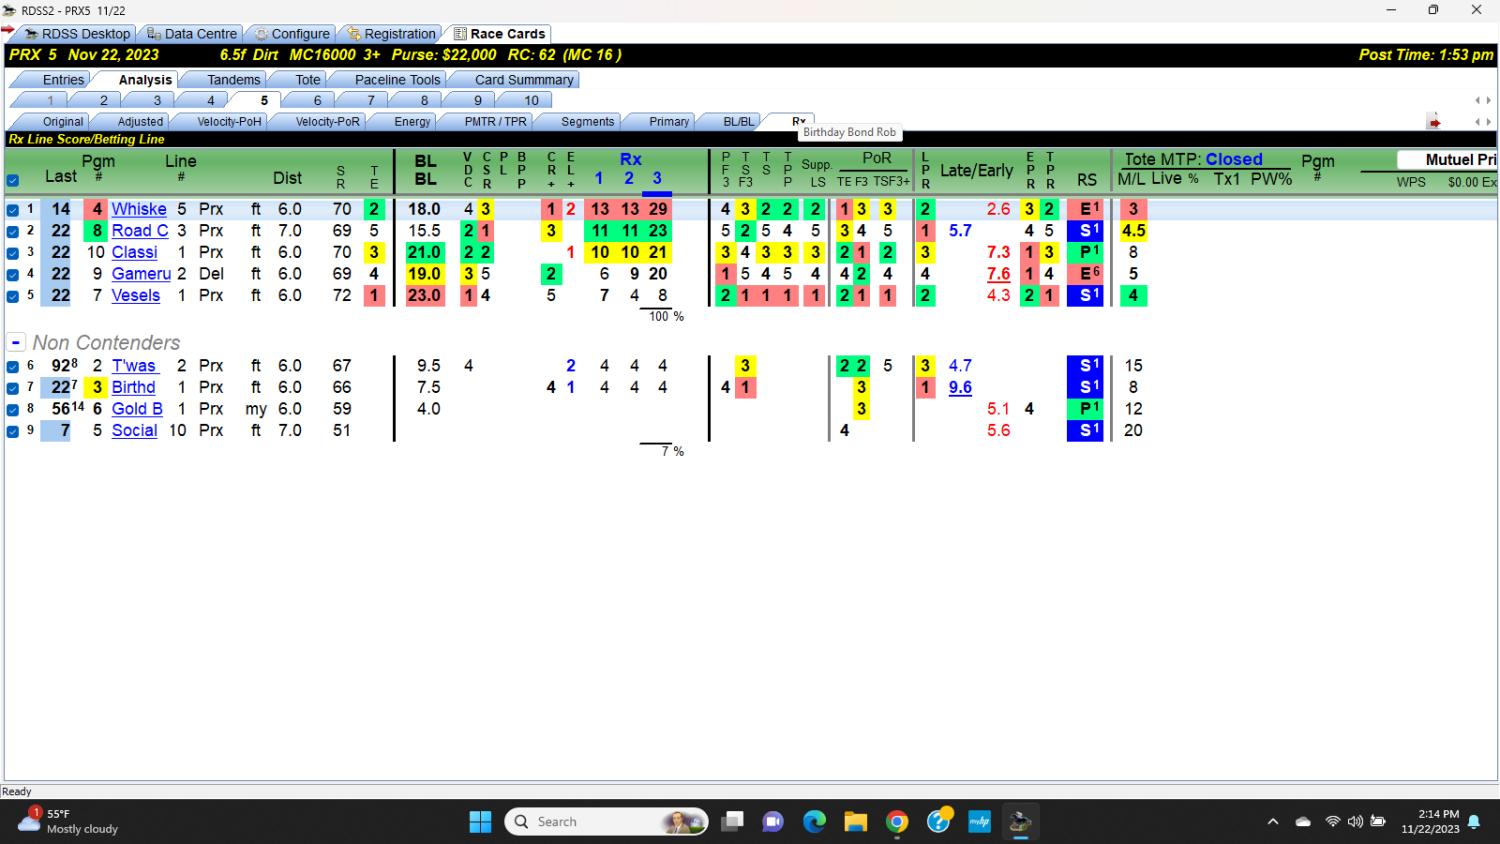Screen dimensions: 1500x844
Task: Open the Paceline Tools tab
Action: click(x=397, y=79)
